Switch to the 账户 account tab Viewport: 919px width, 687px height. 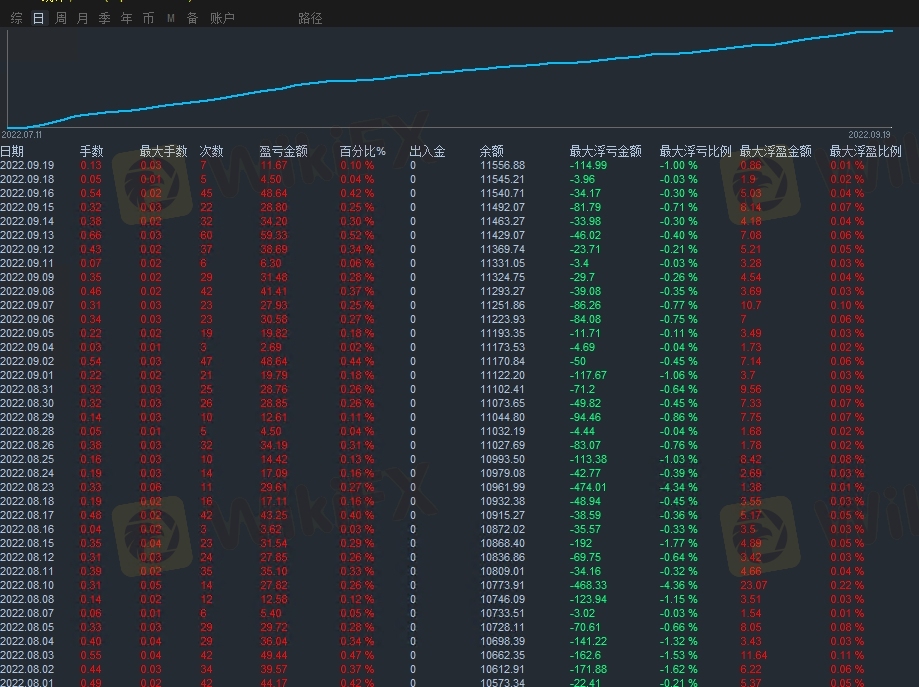pos(222,18)
